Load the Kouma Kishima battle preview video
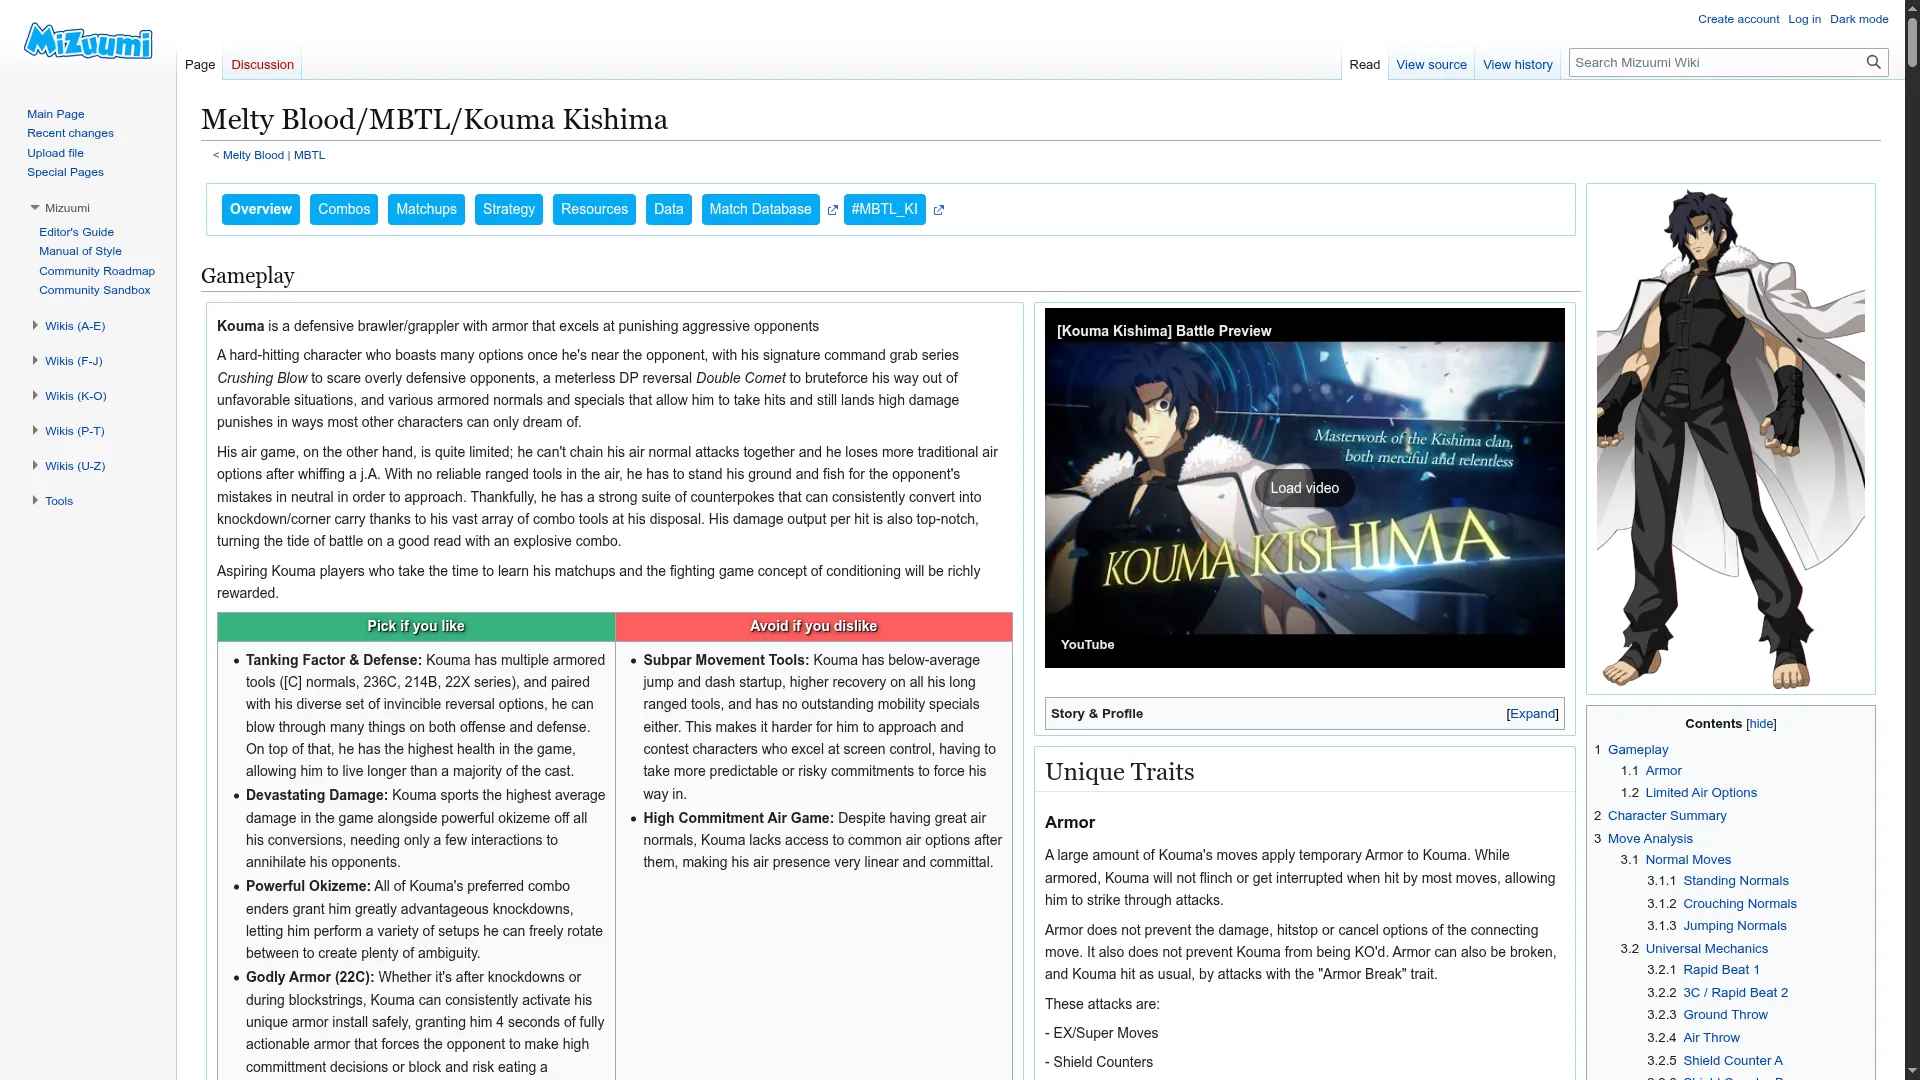Image resolution: width=1920 pixels, height=1080 pixels. (1304, 488)
